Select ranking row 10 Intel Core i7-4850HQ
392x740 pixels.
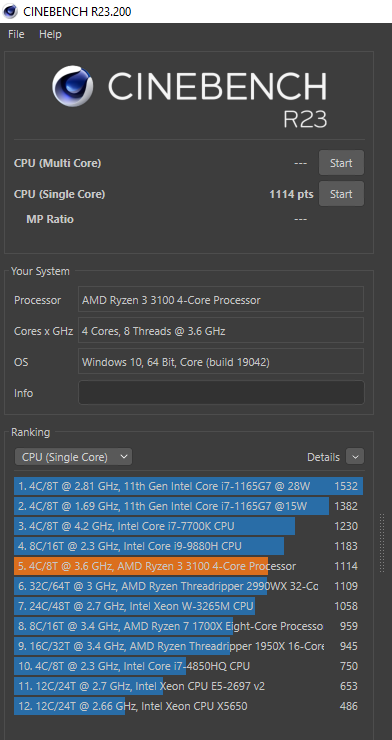[188, 666]
